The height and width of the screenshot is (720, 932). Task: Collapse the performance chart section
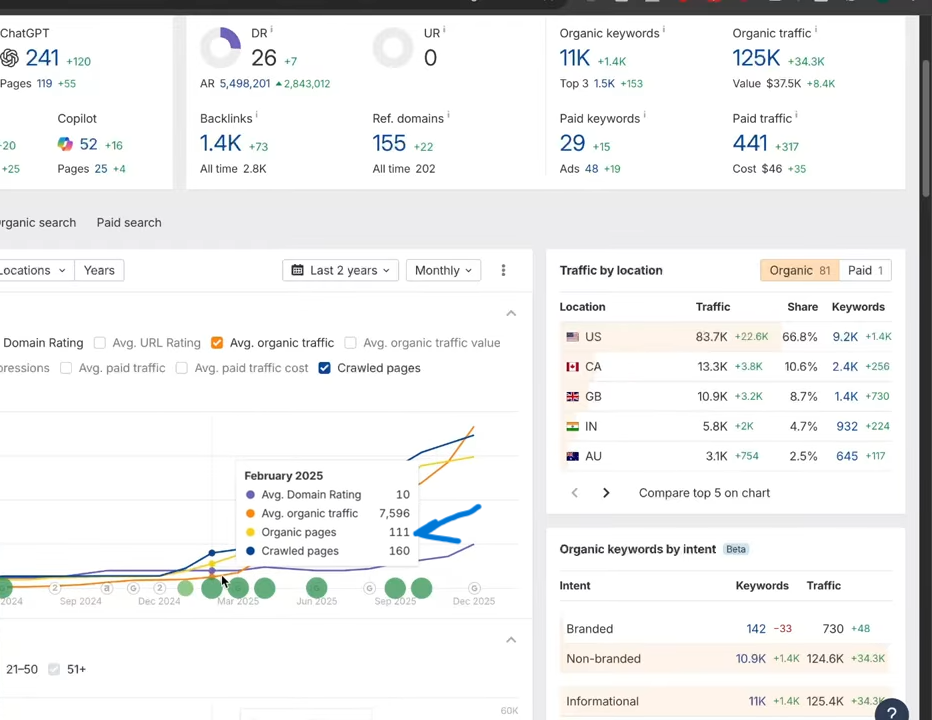point(511,313)
